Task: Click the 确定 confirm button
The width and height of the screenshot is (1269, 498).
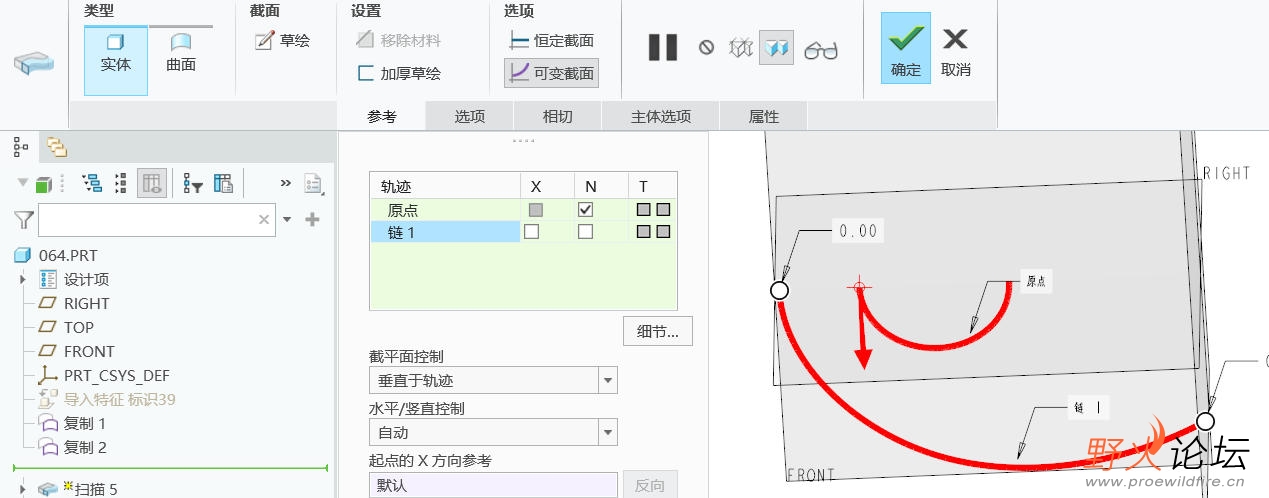Action: coord(906,48)
